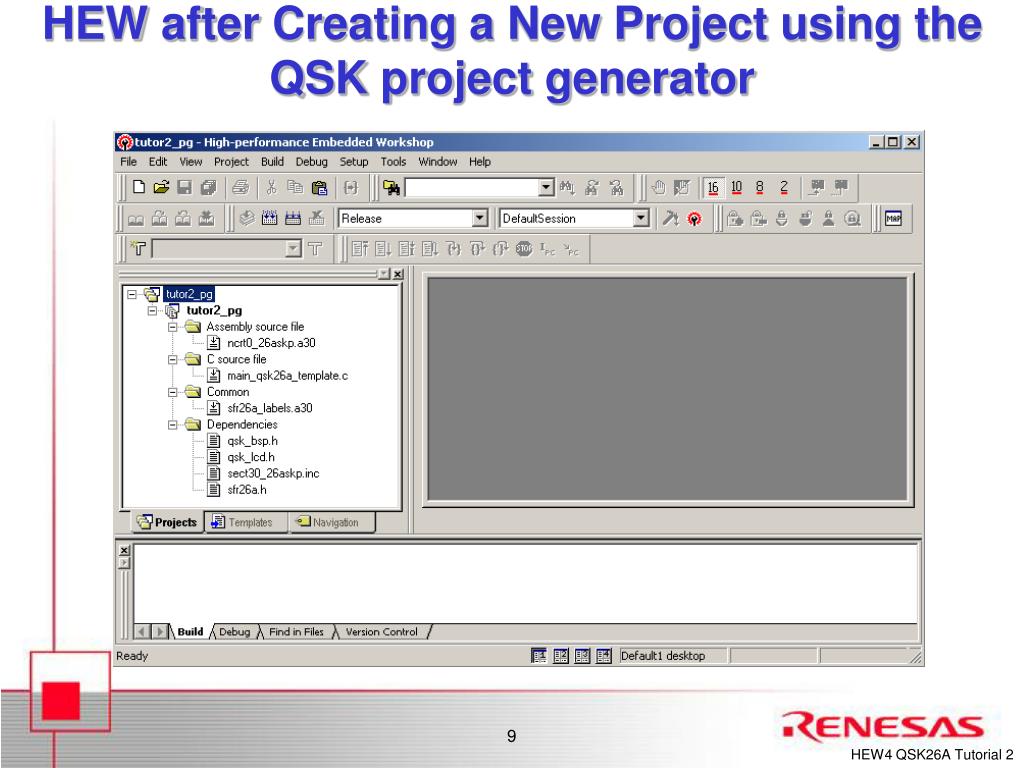Select qsk_bsp.h dependency file
The image size is (1024, 768).
(x=252, y=441)
